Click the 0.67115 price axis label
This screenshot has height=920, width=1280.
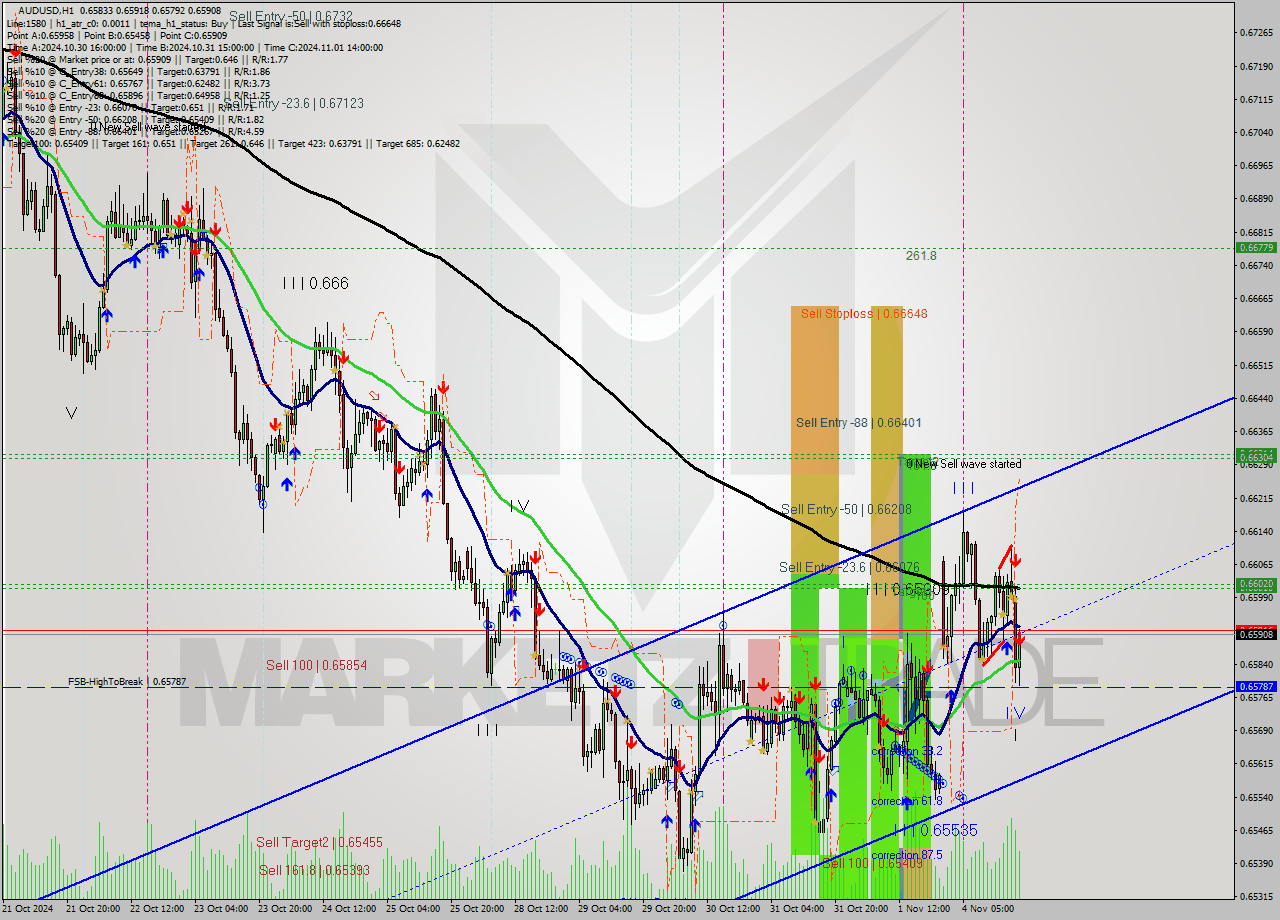(x=1256, y=99)
